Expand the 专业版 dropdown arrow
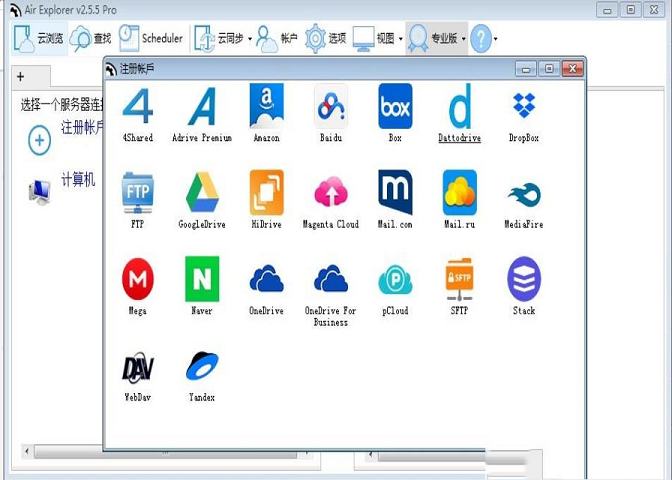 464,39
